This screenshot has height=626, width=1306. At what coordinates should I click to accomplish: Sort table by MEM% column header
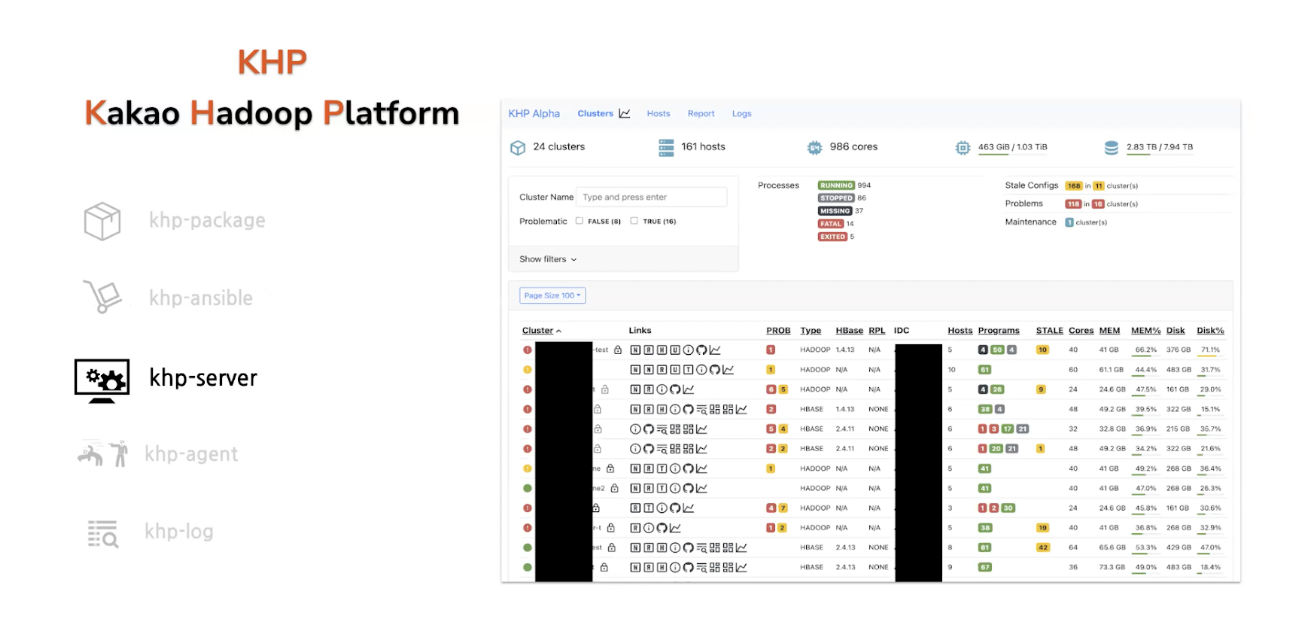(x=1145, y=331)
